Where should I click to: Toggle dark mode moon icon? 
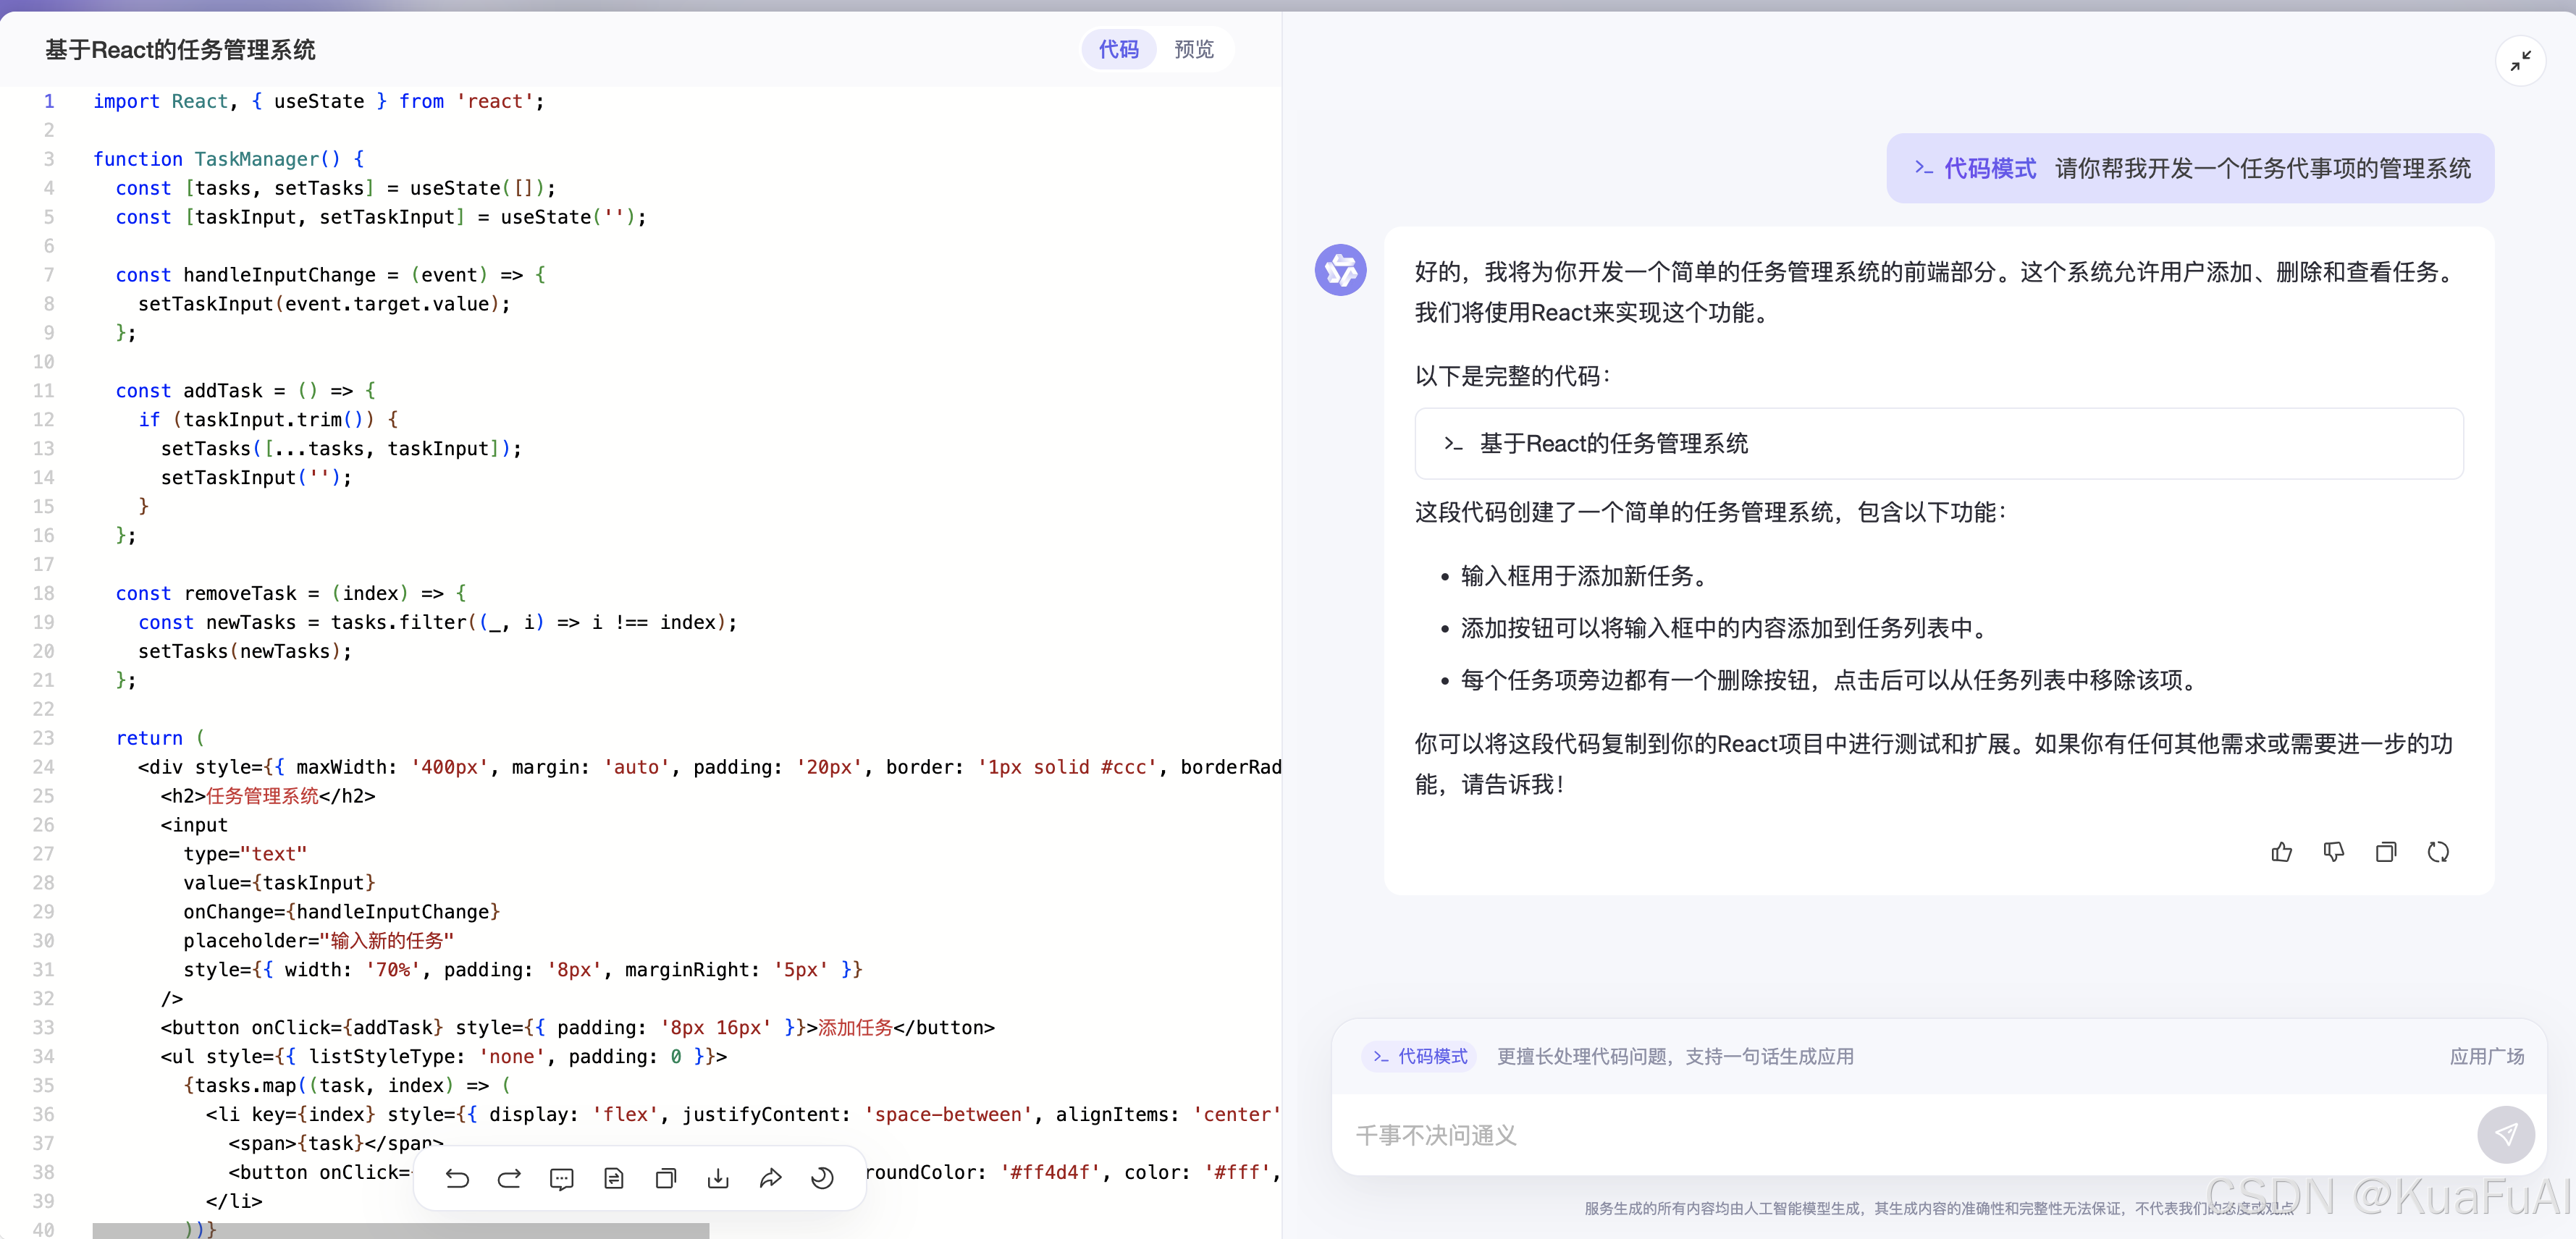(x=822, y=1178)
